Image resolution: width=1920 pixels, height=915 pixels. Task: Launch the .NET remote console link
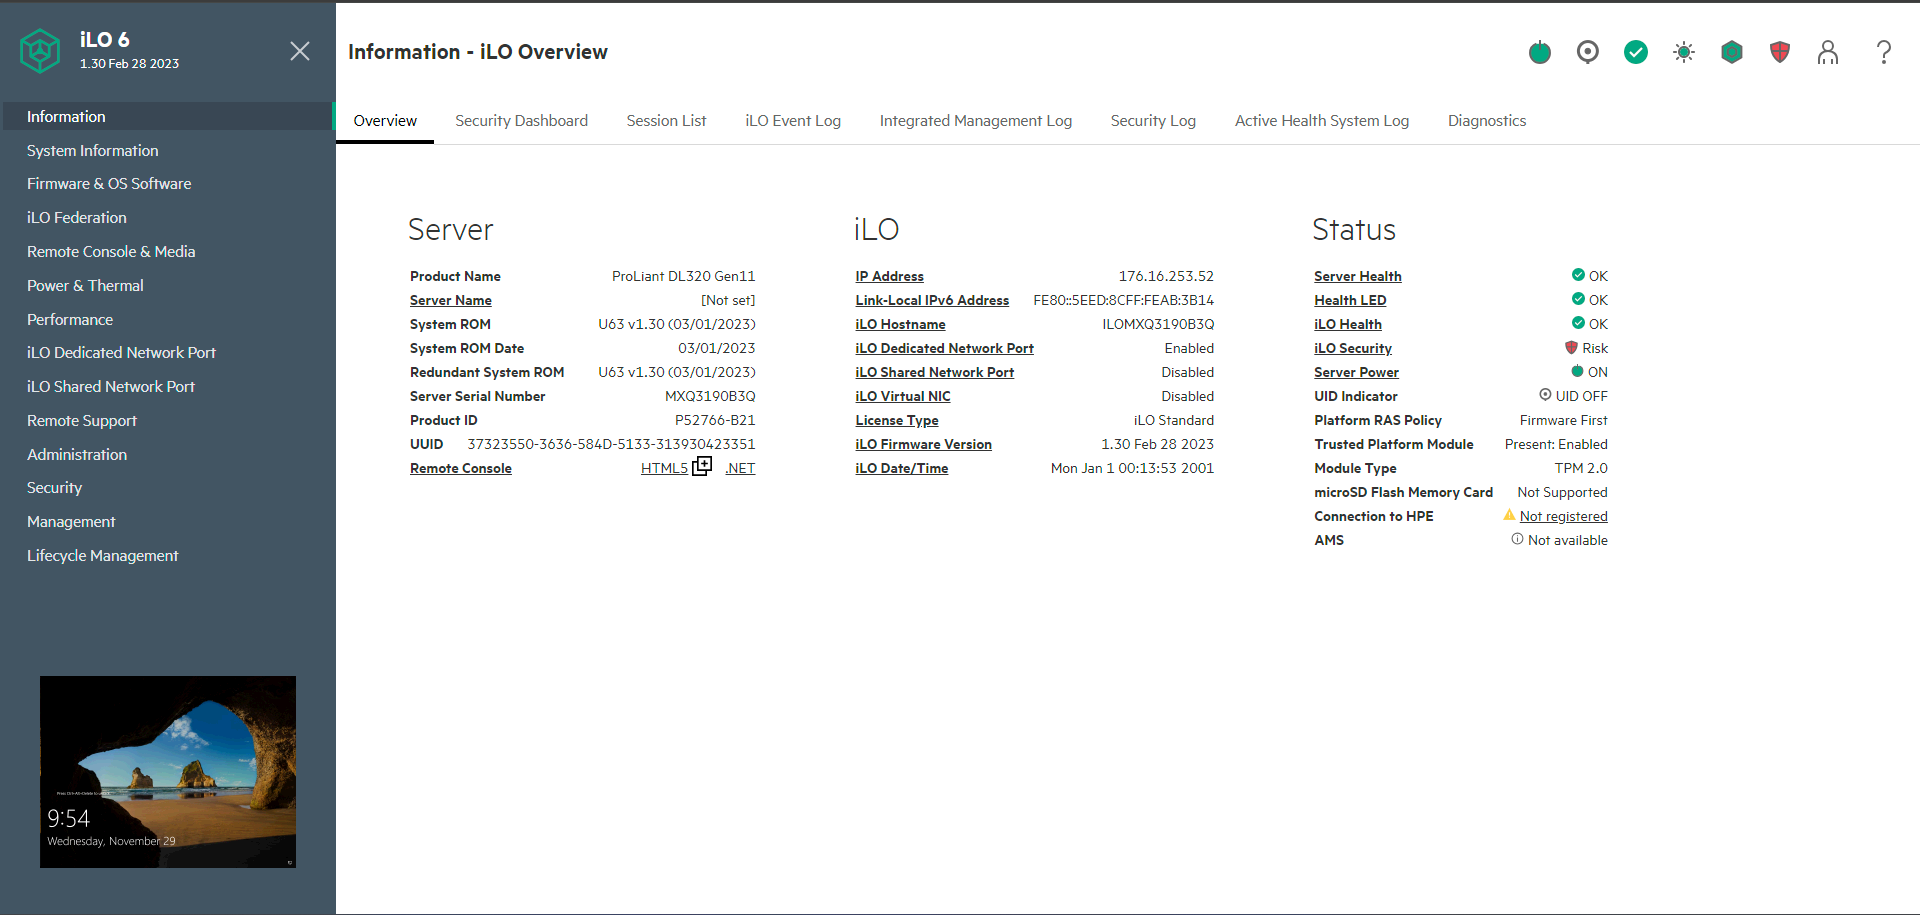[740, 468]
